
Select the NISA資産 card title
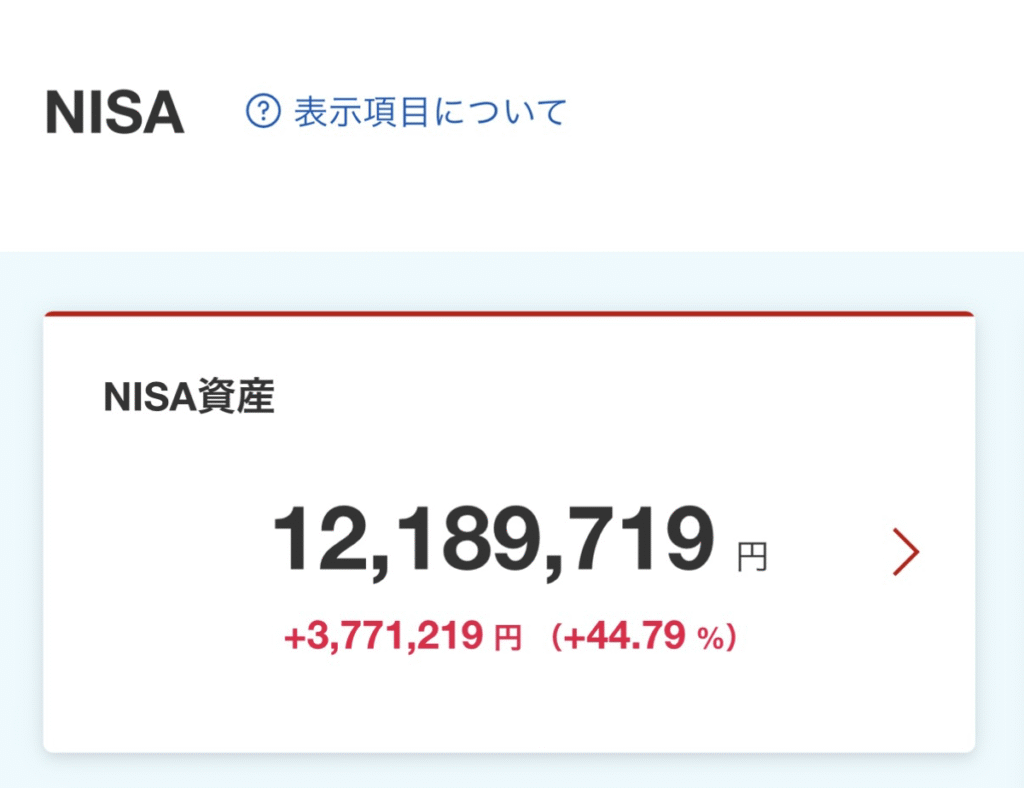tap(188, 398)
